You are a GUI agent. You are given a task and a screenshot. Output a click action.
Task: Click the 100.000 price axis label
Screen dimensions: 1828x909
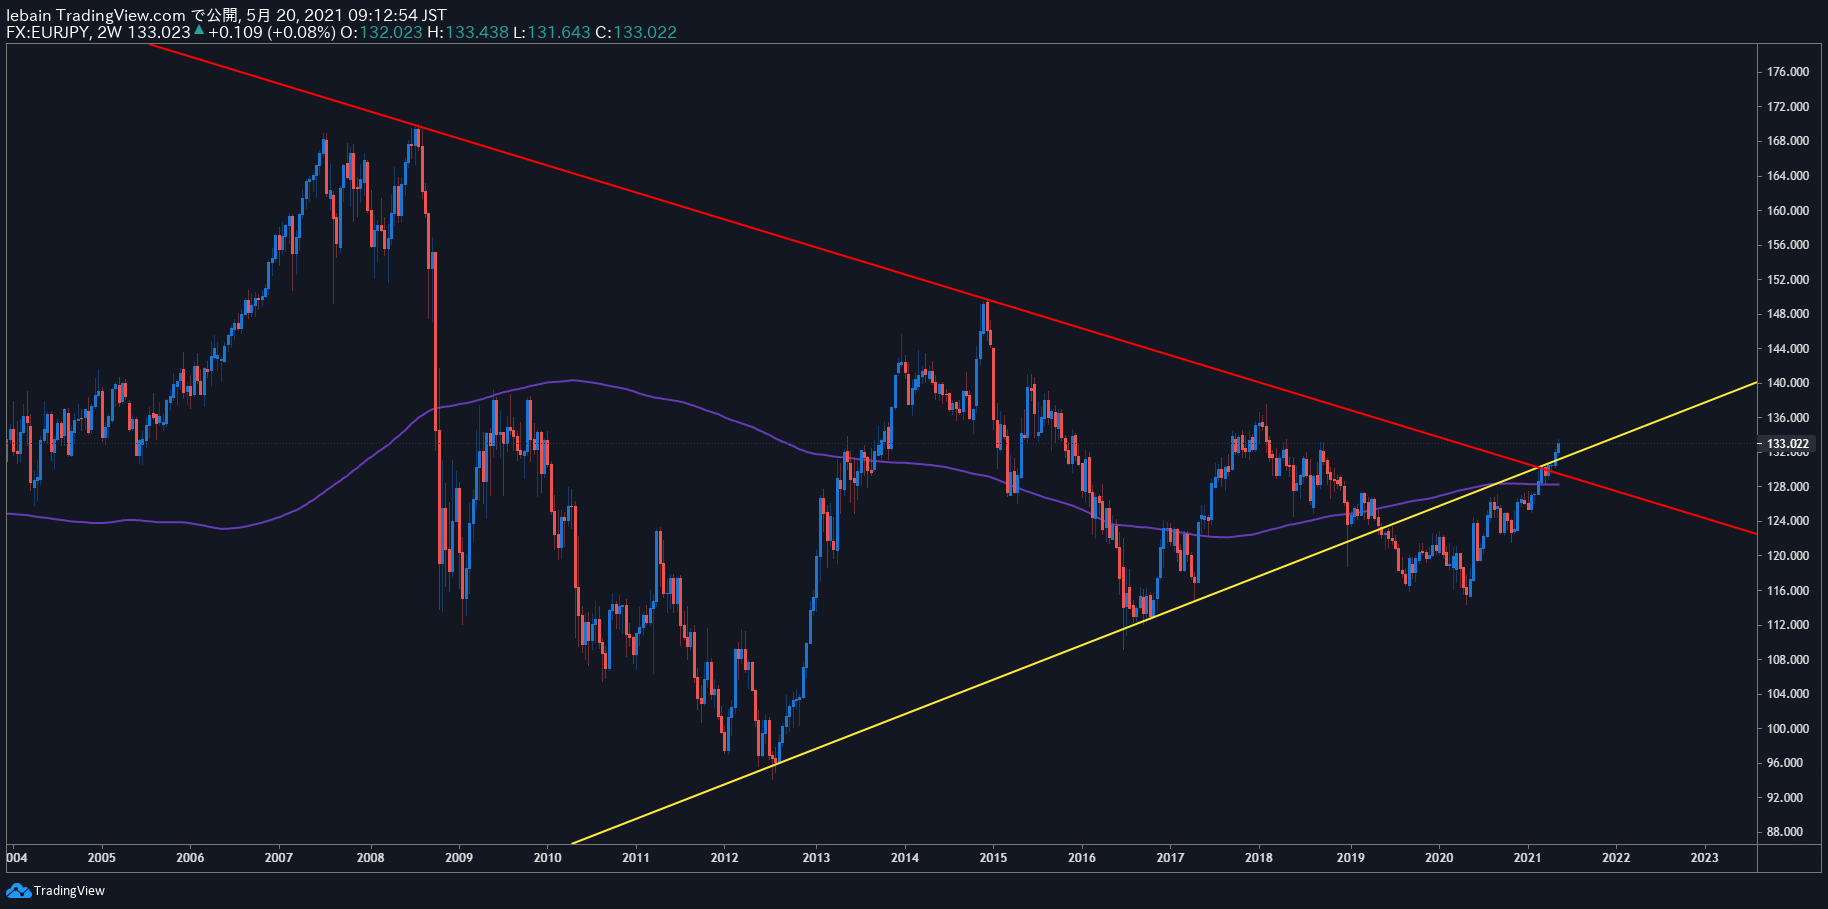coord(1788,729)
